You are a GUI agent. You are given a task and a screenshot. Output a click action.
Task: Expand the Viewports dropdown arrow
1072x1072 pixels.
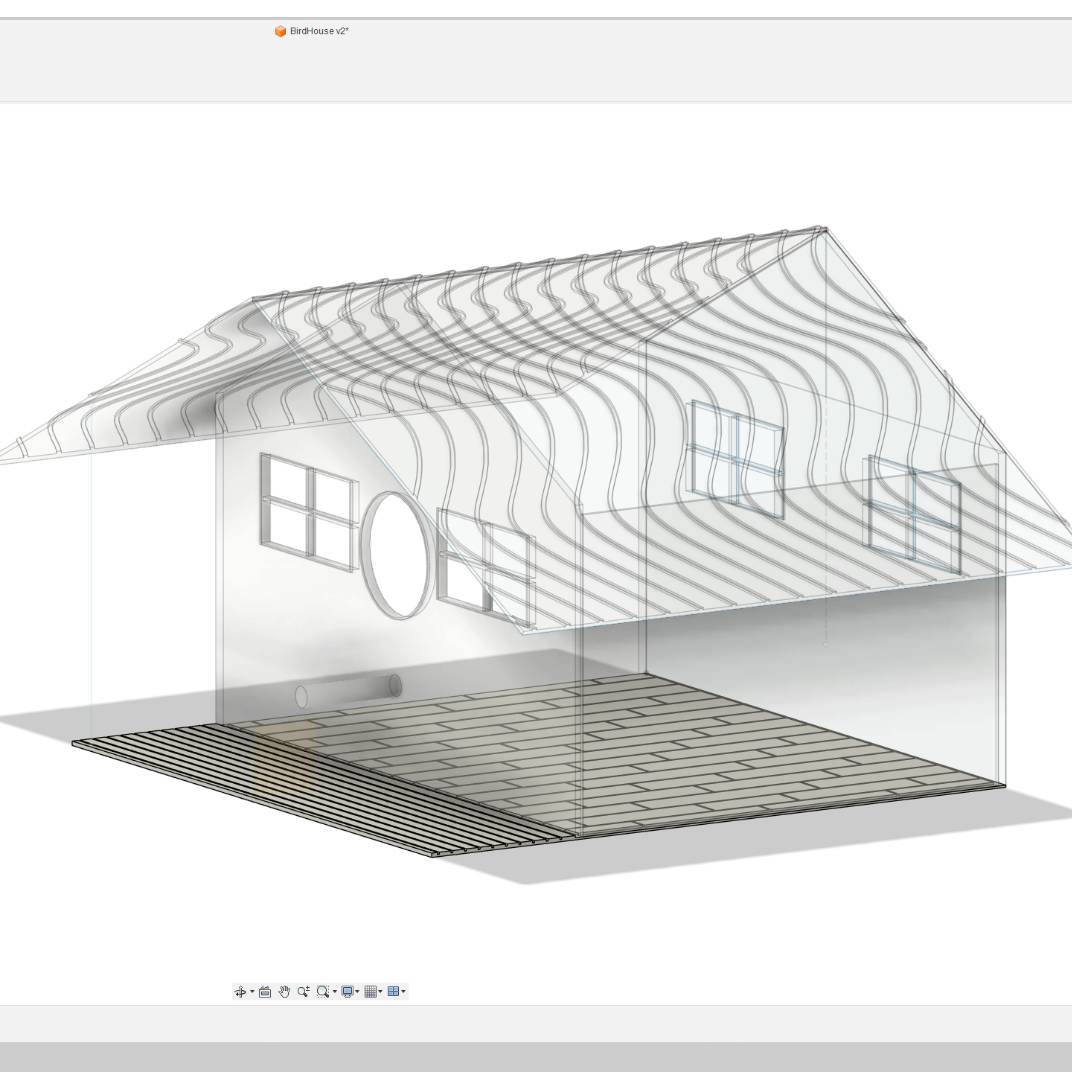point(403,991)
